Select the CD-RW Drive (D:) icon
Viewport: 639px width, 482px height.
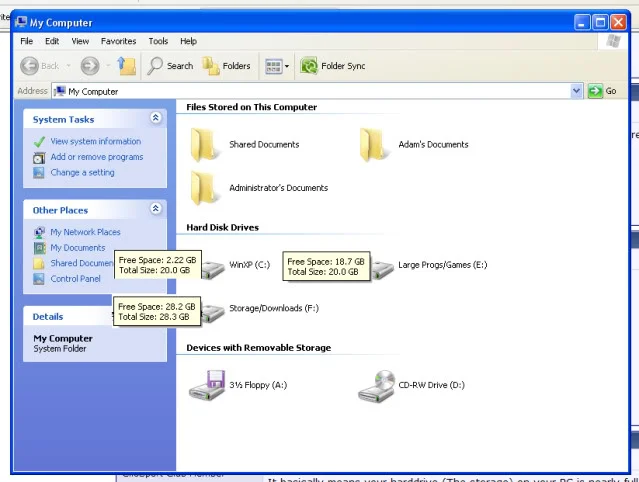(377, 386)
